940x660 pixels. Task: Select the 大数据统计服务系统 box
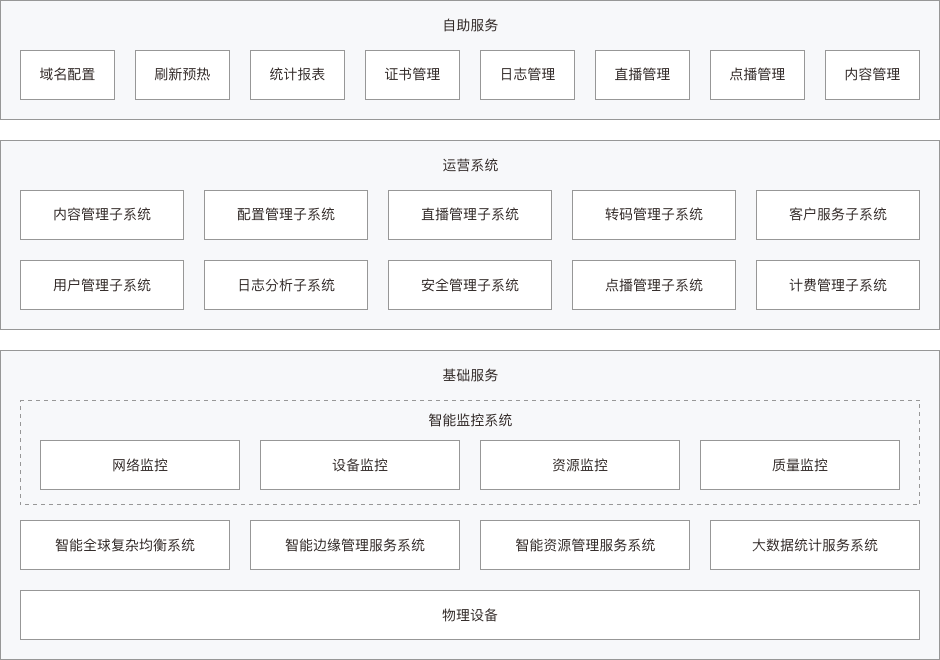pyautogui.click(x=815, y=545)
